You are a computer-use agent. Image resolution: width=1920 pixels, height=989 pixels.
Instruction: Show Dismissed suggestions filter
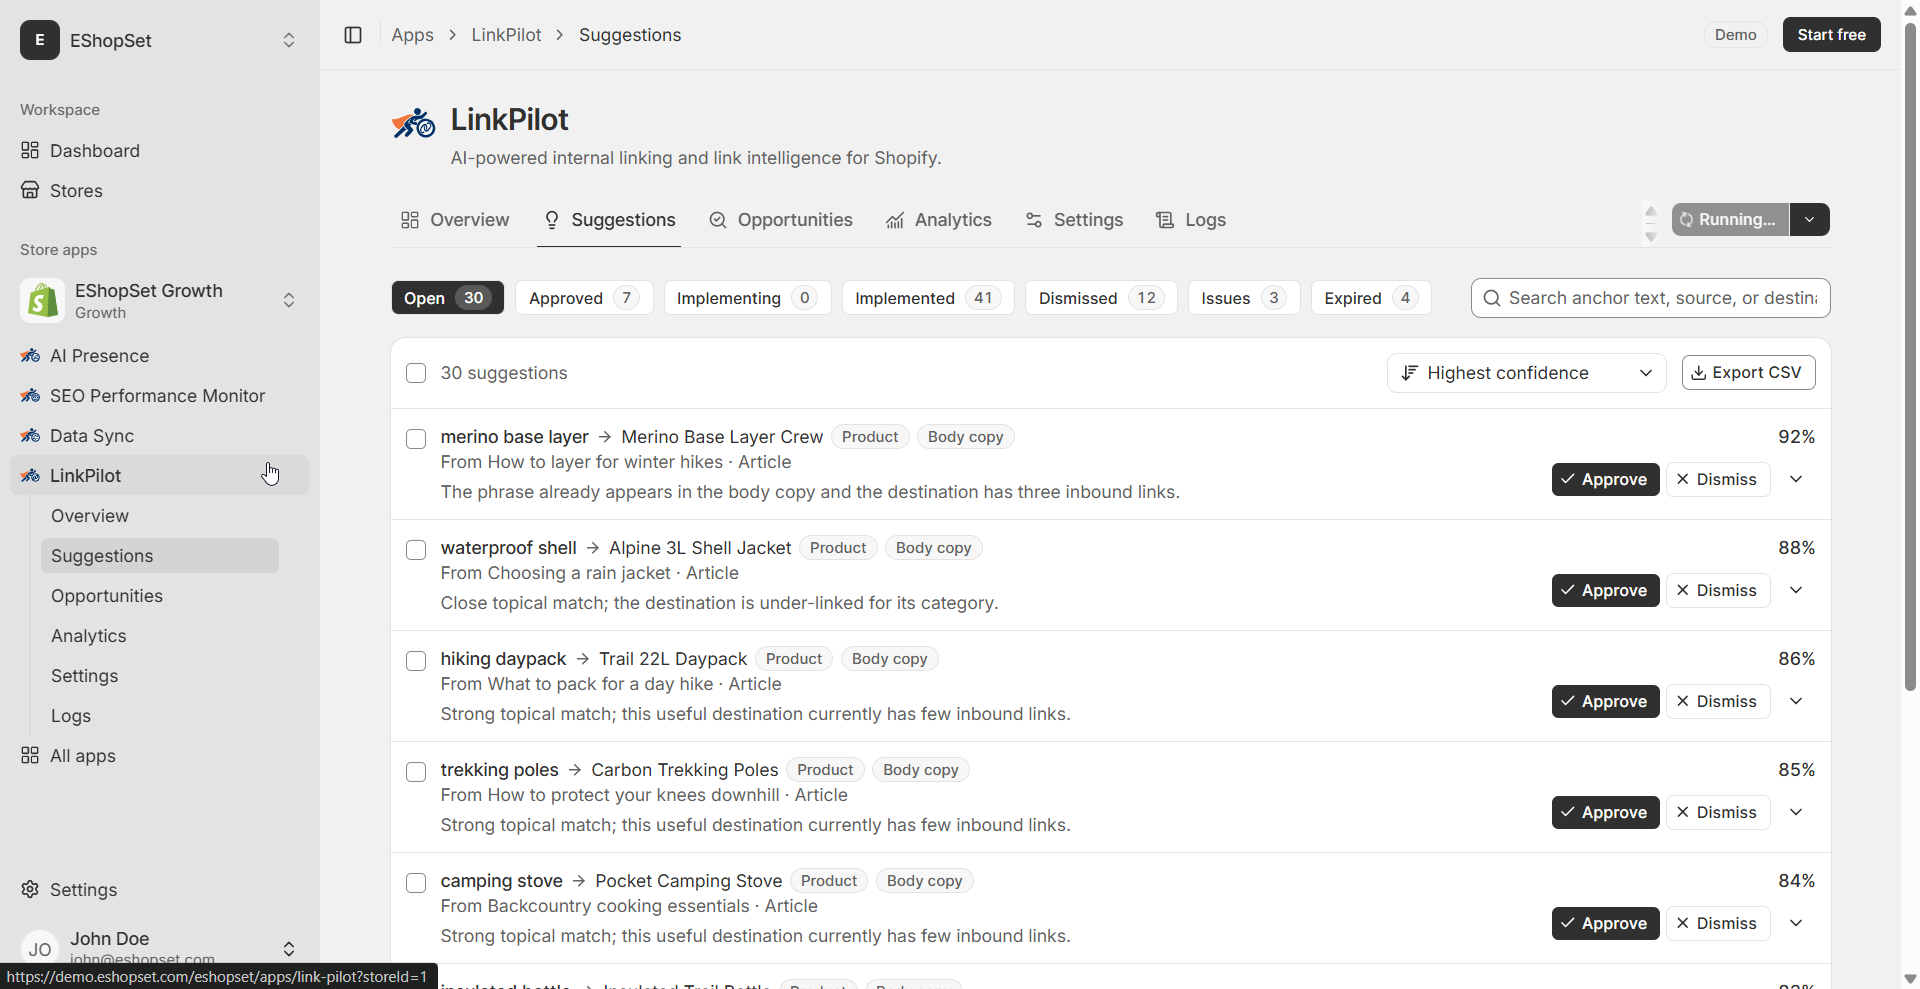(x=1101, y=298)
